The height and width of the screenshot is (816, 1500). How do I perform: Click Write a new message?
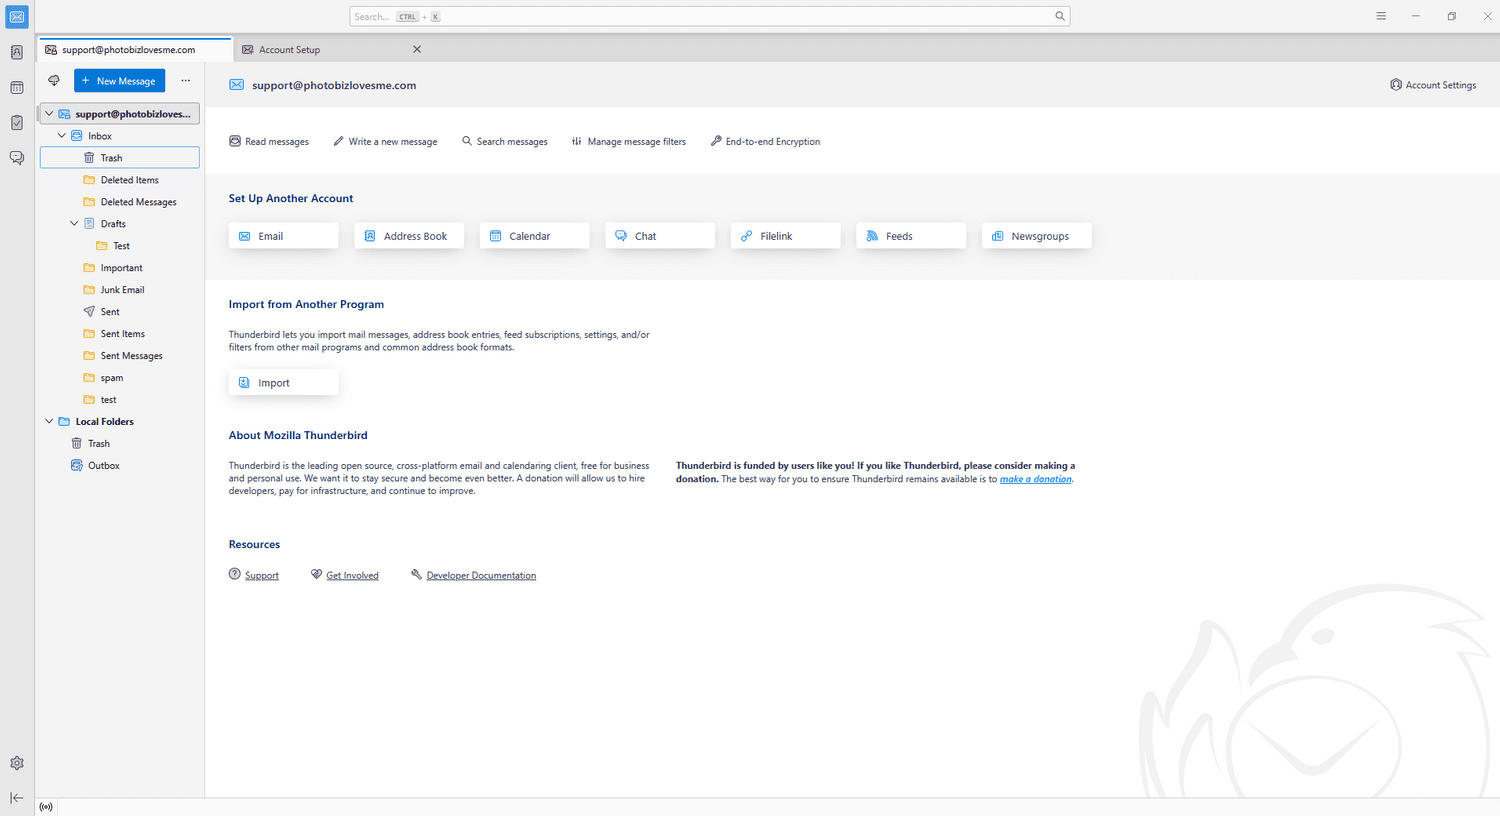(385, 142)
